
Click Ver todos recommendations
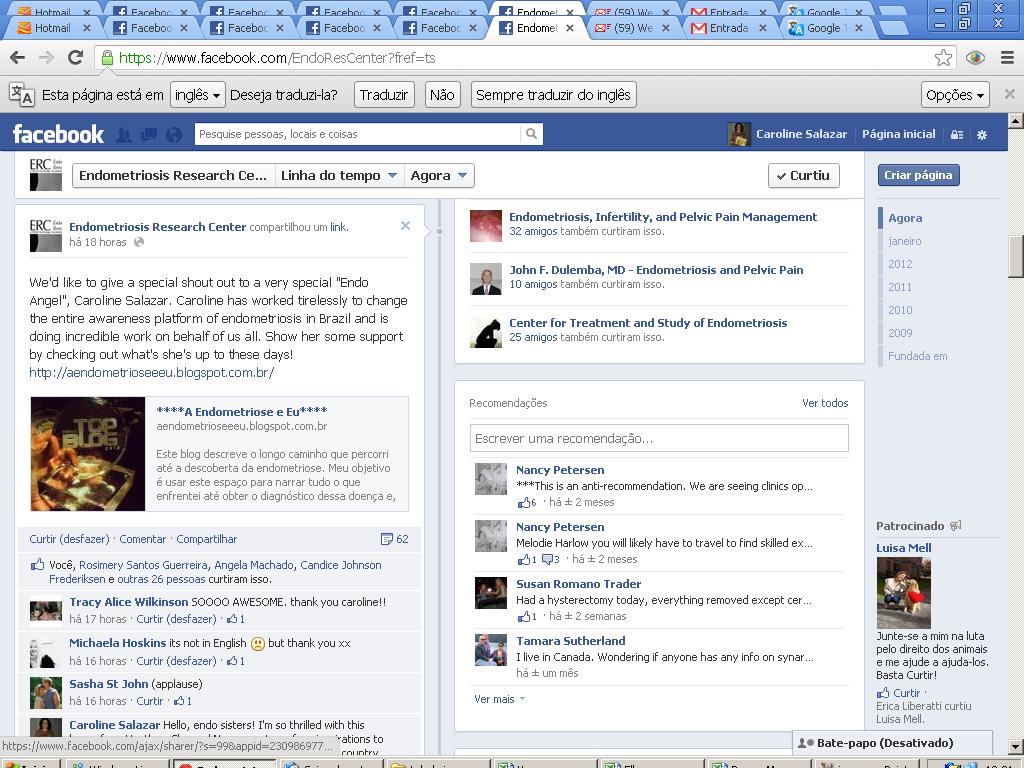[x=825, y=403]
